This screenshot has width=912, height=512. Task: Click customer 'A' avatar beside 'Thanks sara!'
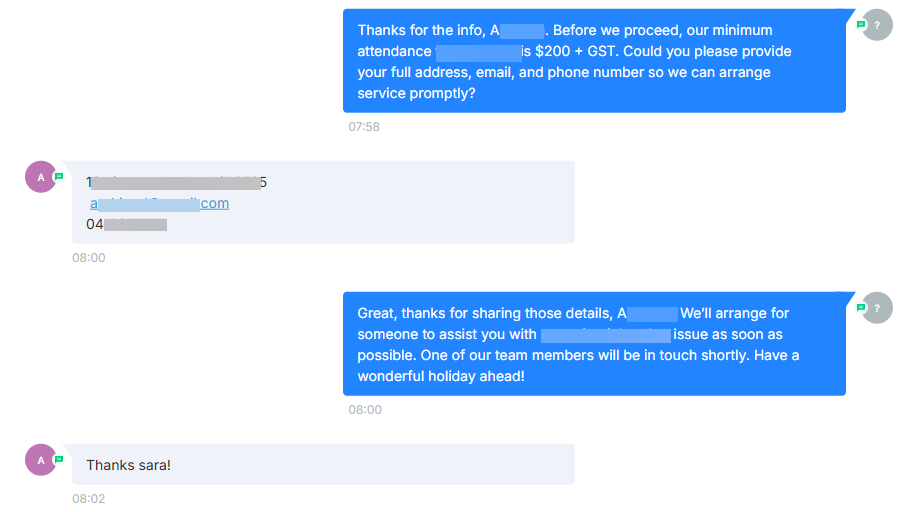click(41, 460)
